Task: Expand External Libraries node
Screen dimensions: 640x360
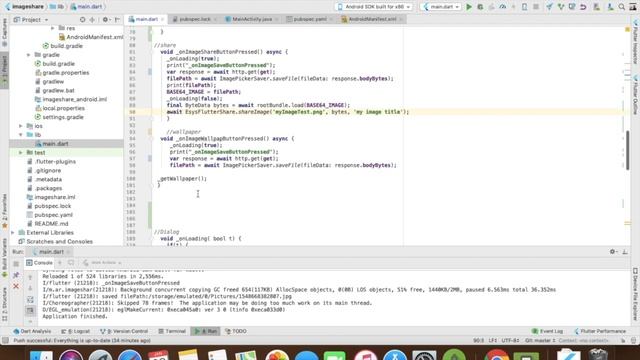Action: (13, 233)
